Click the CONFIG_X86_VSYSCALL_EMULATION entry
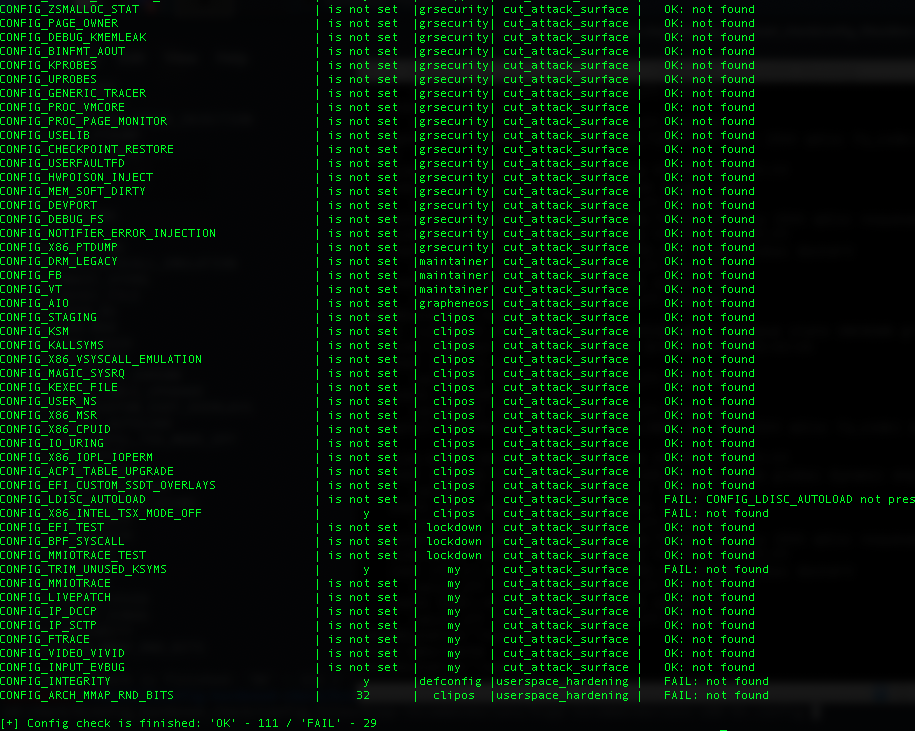Screen dimensions: 915x731 (101, 359)
